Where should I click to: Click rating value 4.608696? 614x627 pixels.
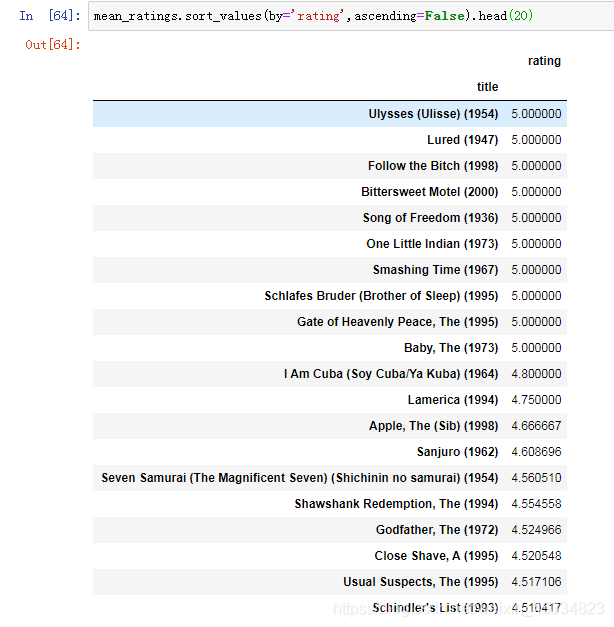pos(536,452)
